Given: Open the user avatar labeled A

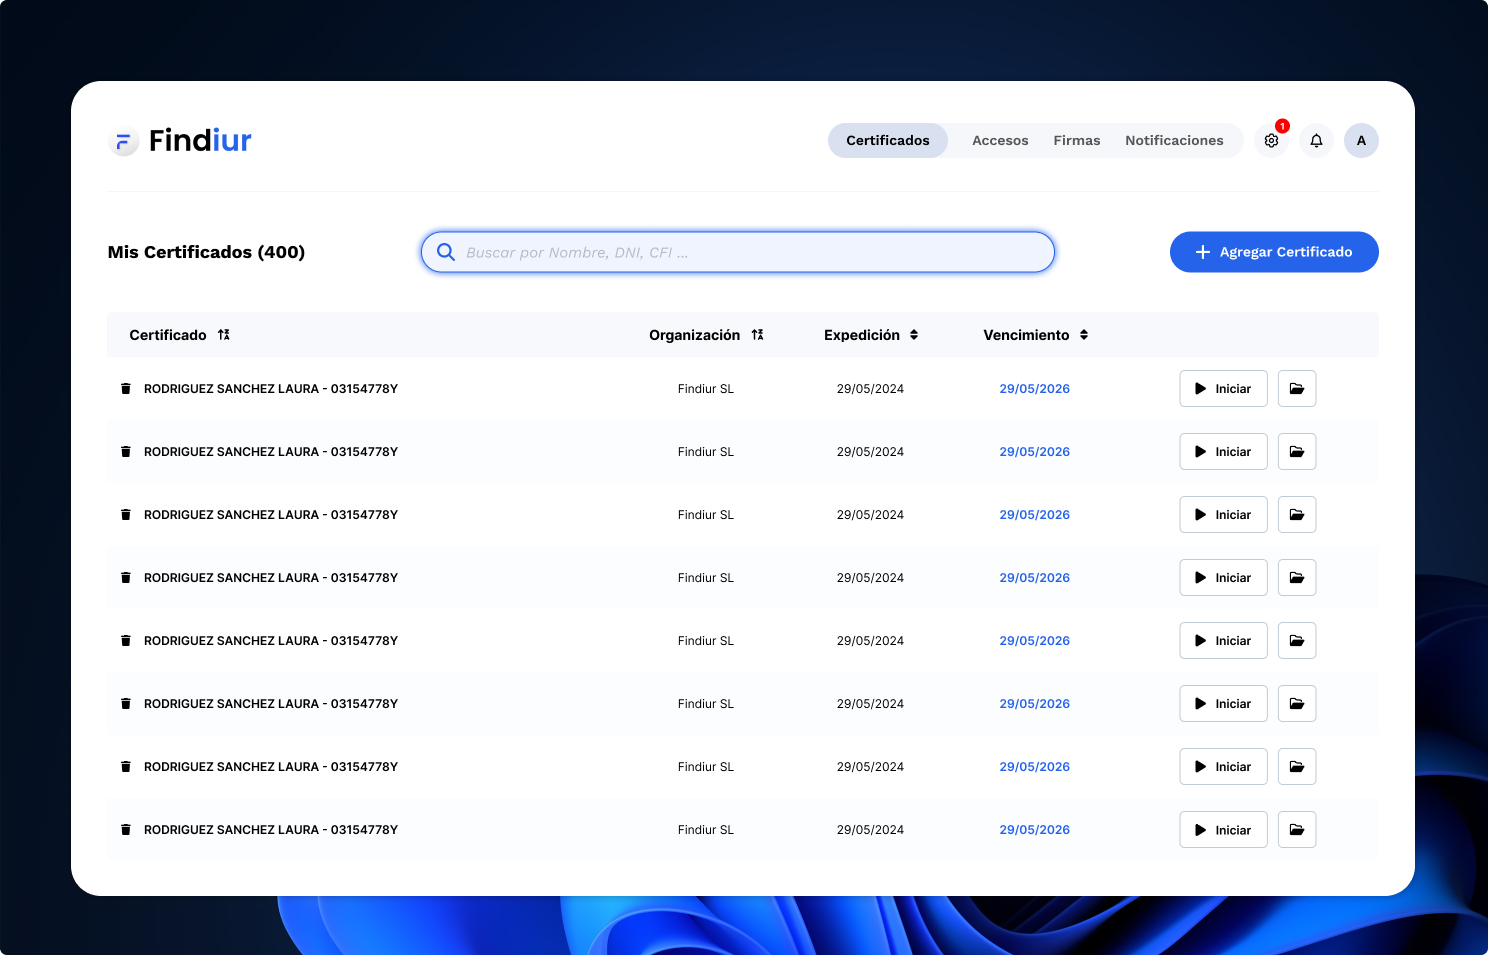Looking at the screenshot, I should pos(1361,141).
